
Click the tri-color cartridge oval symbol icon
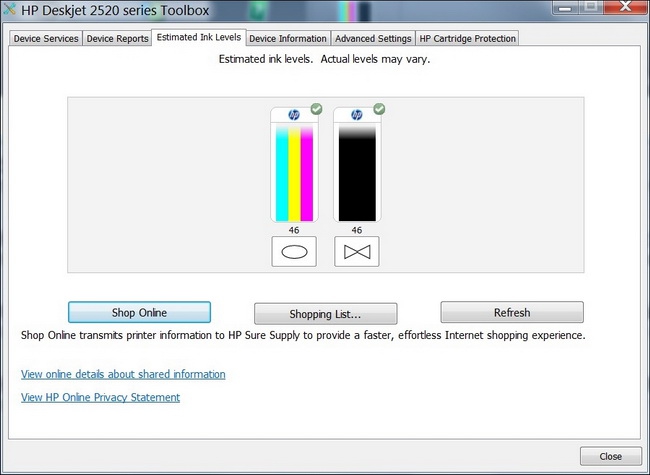294,252
